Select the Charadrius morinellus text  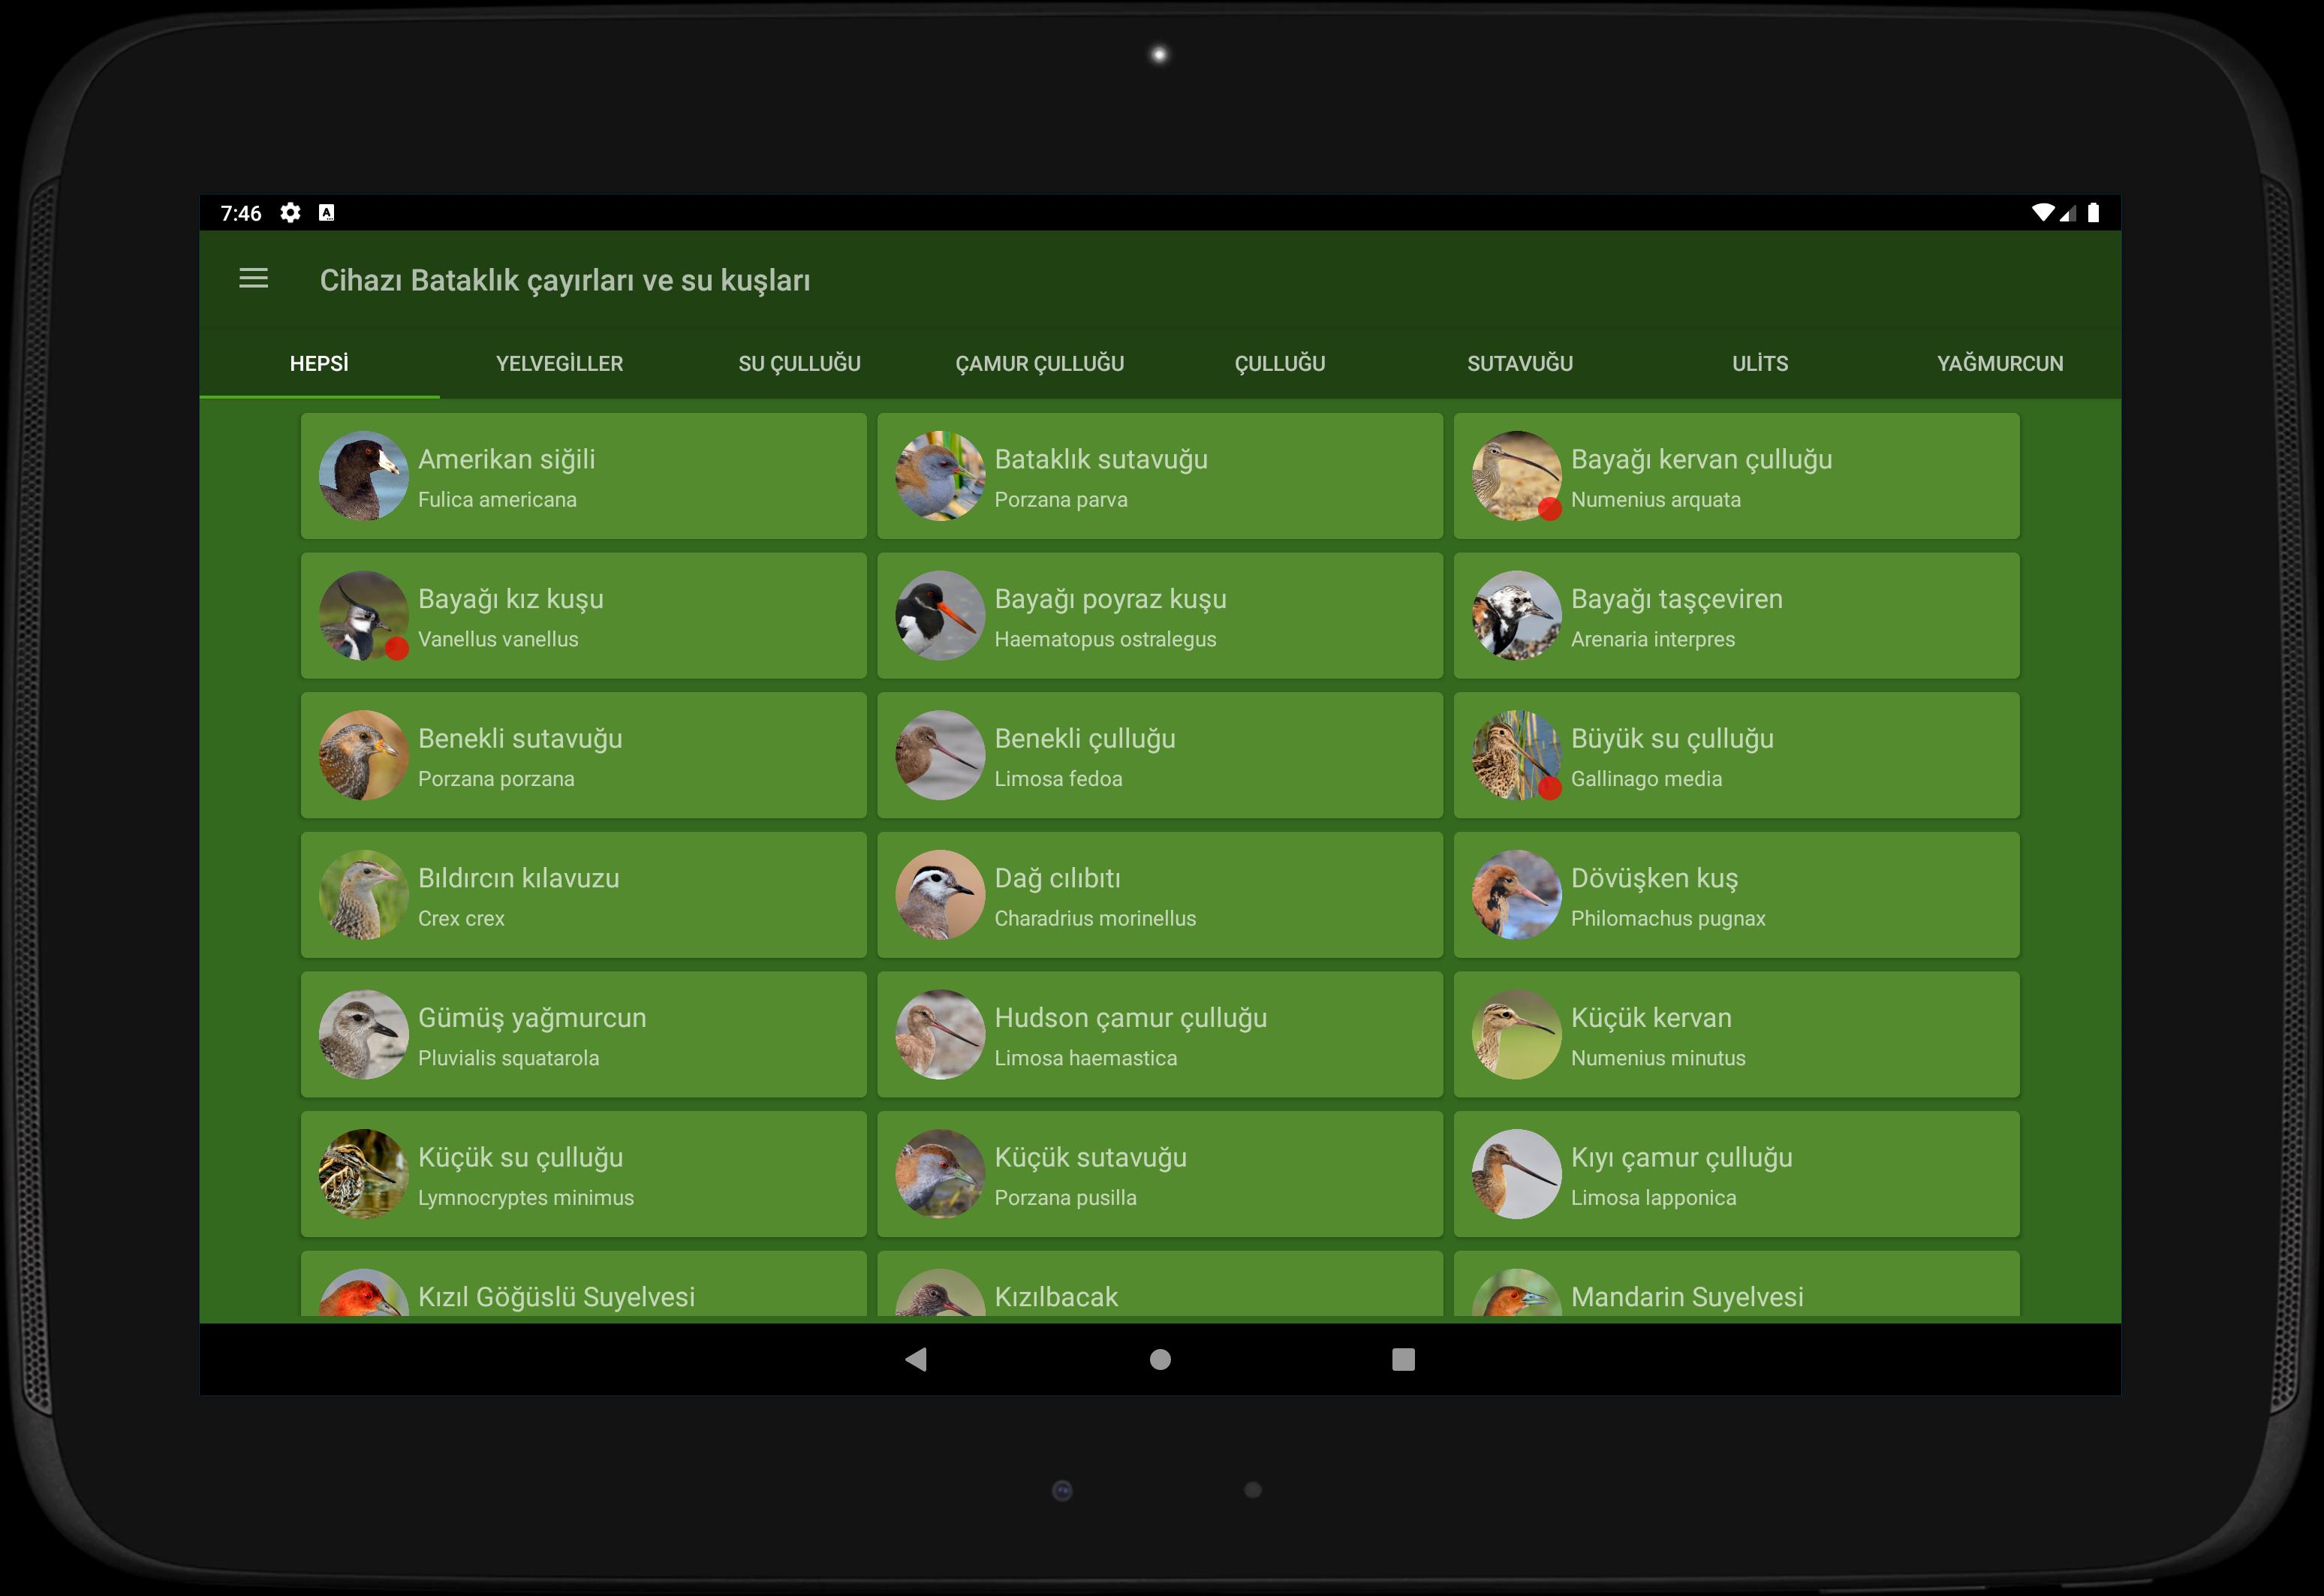(x=1095, y=918)
